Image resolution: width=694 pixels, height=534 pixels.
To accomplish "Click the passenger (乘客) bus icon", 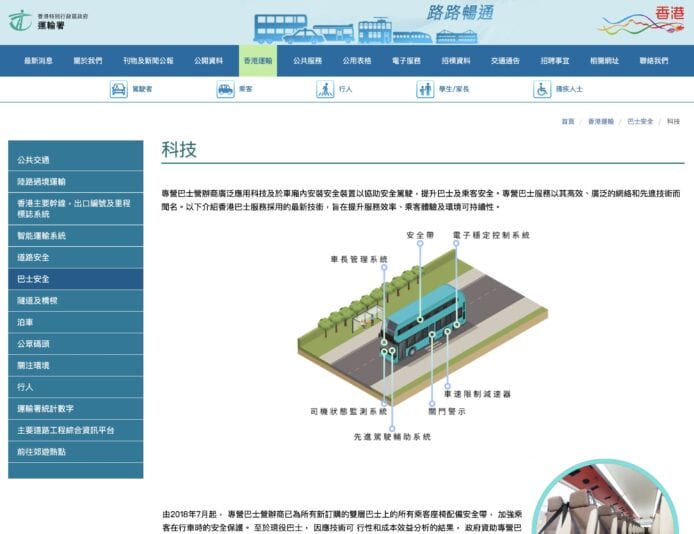I will click(225, 89).
